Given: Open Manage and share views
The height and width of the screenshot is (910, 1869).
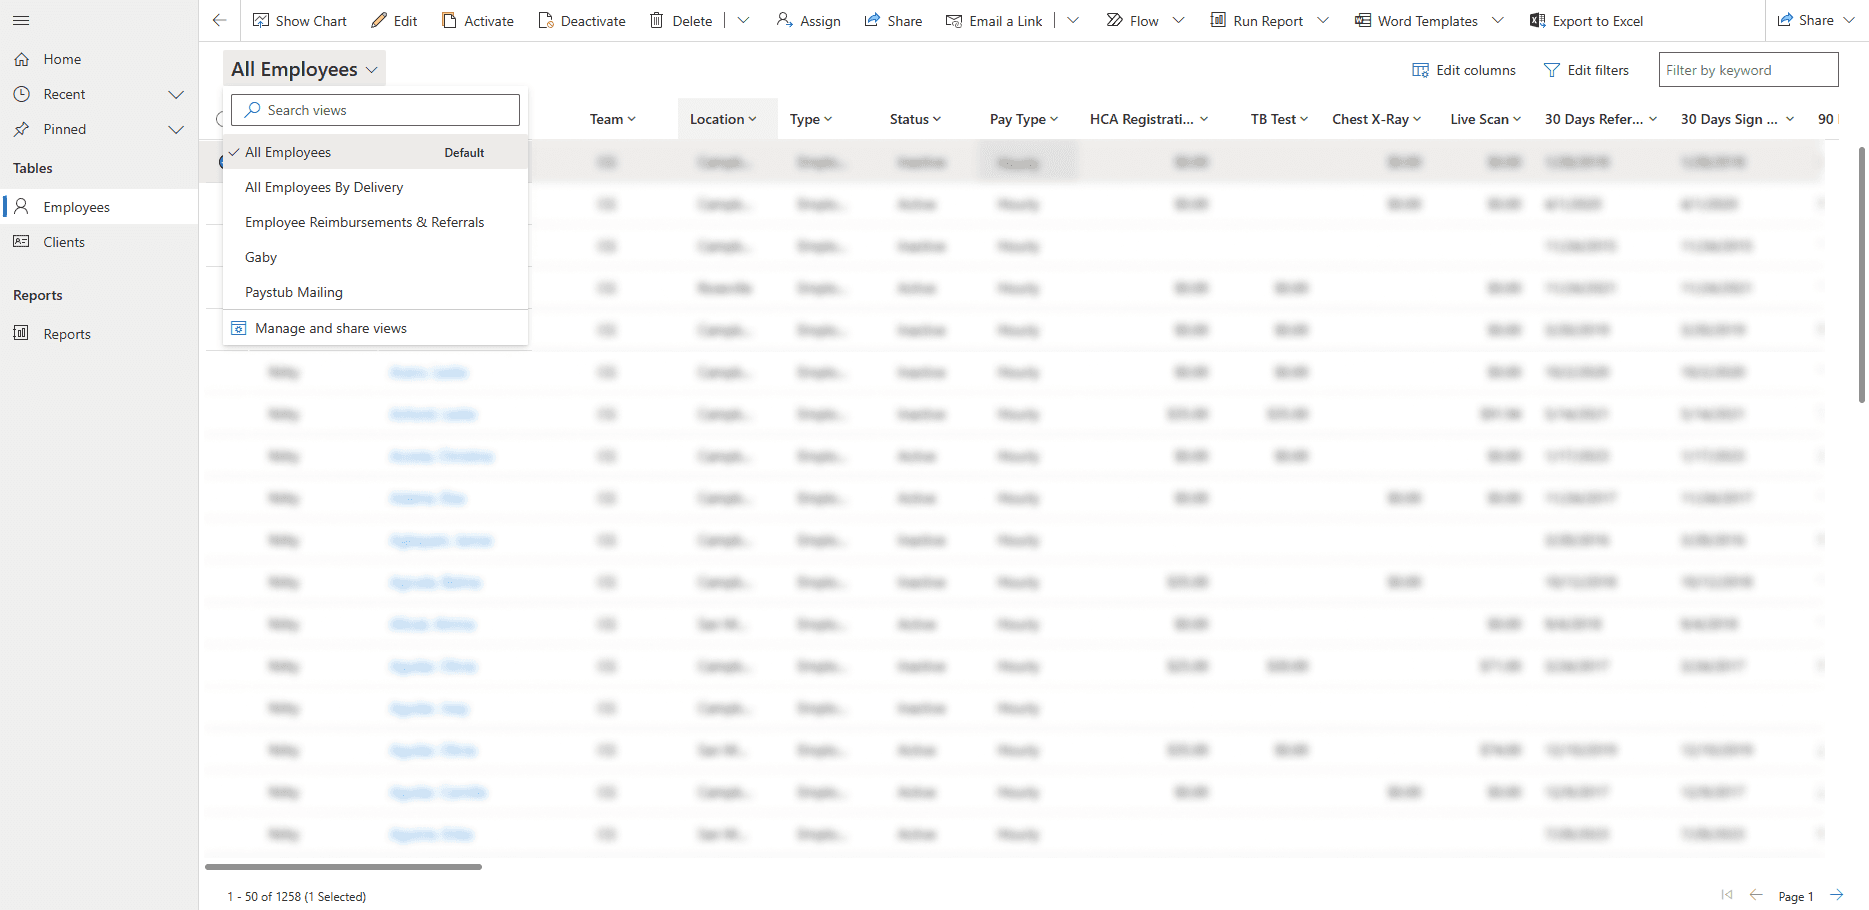Looking at the screenshot, I should (330, 327).
